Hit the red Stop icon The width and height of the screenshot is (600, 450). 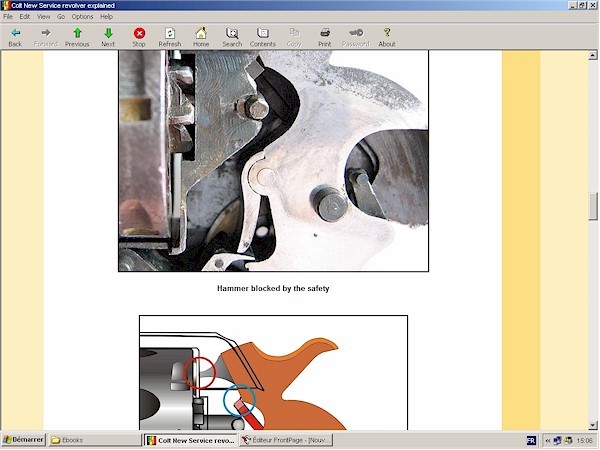pos(139,37)
